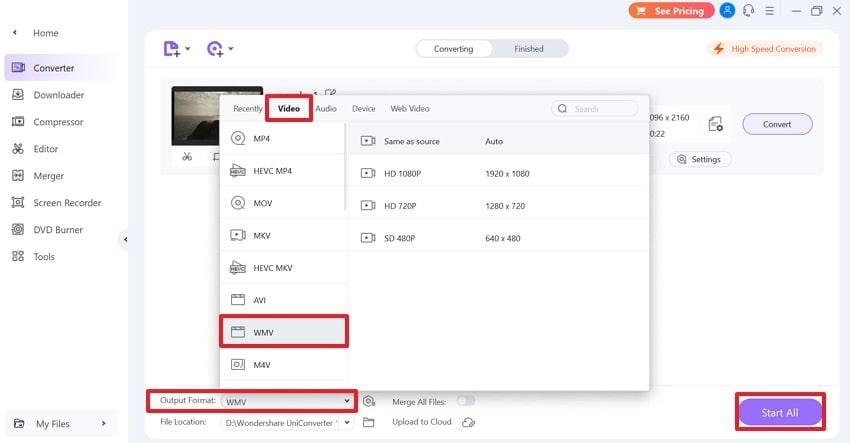This screenshot has width=850, height=443.
Task: Open the Settings button for file
Action: [x=700, y=159]
